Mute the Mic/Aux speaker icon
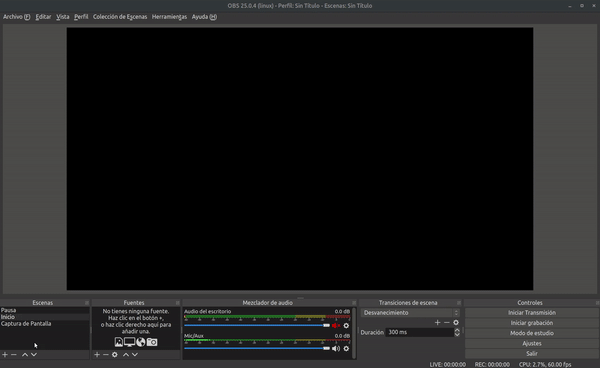This screenshot has height=368, width=600. point(336,348)
